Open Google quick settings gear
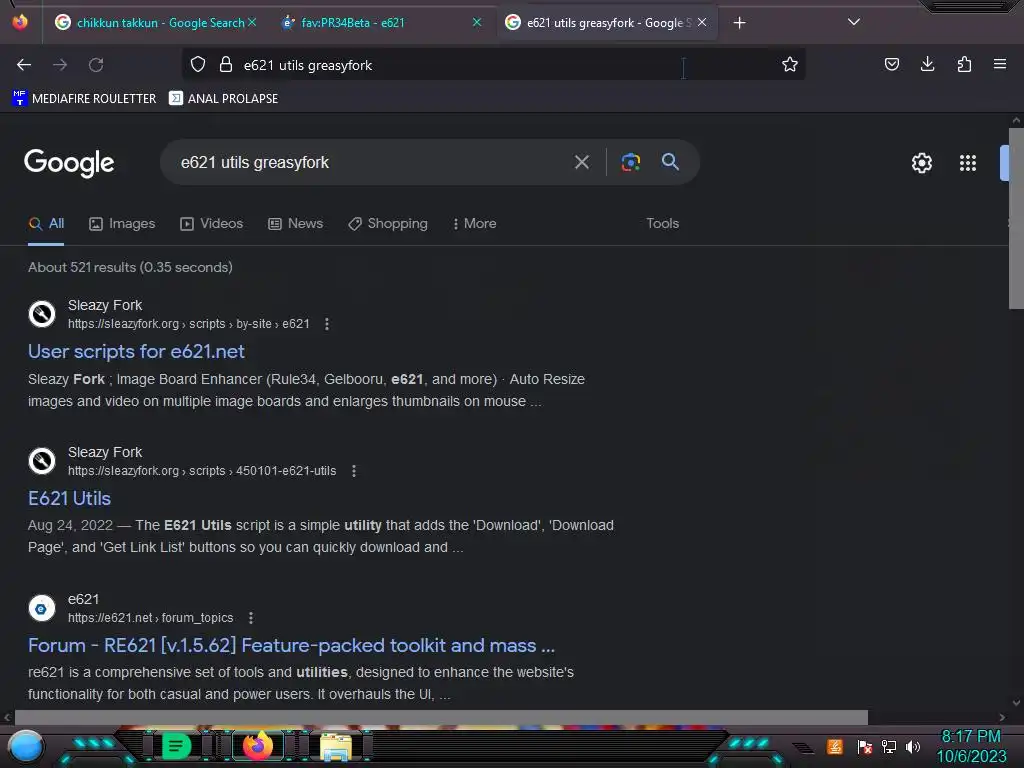1024x768 pixels. point(921,163)
